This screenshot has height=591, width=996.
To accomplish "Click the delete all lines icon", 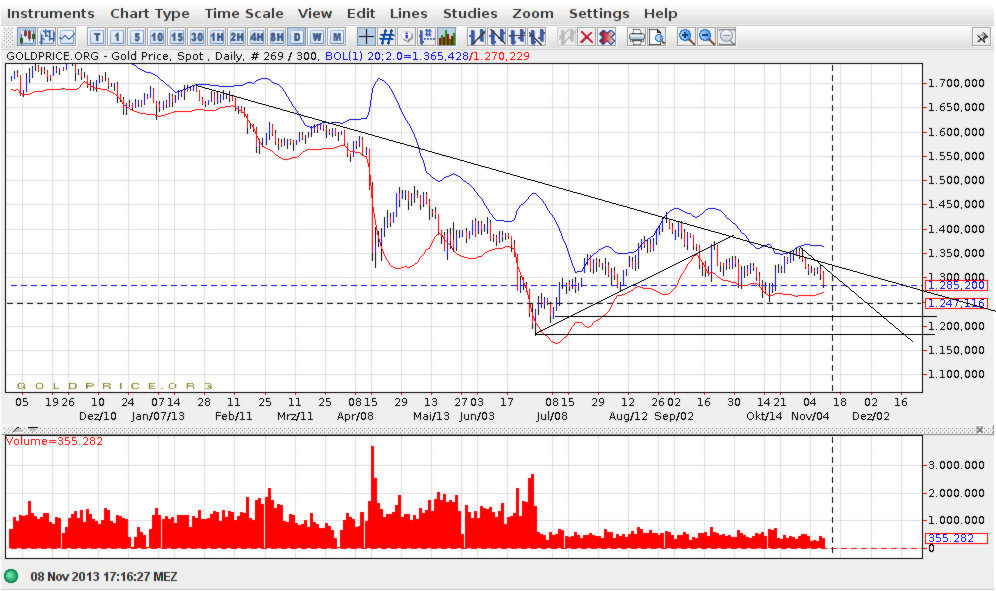I will point(607,37).
